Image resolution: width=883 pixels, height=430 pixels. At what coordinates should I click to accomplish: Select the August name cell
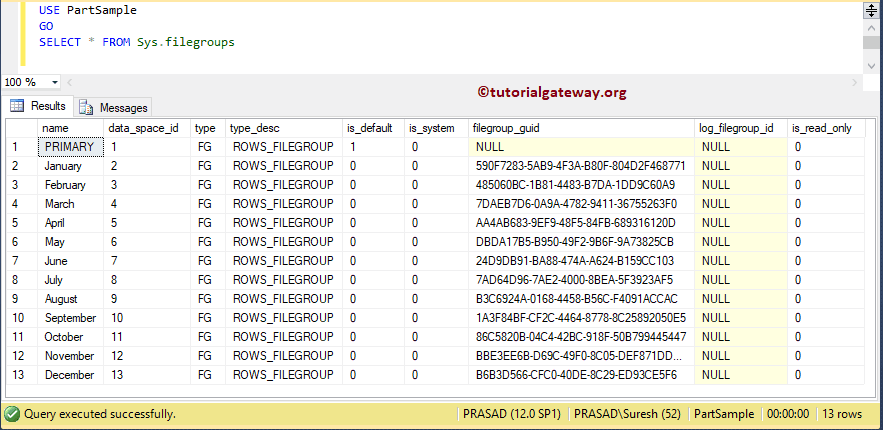pos(70,299)
